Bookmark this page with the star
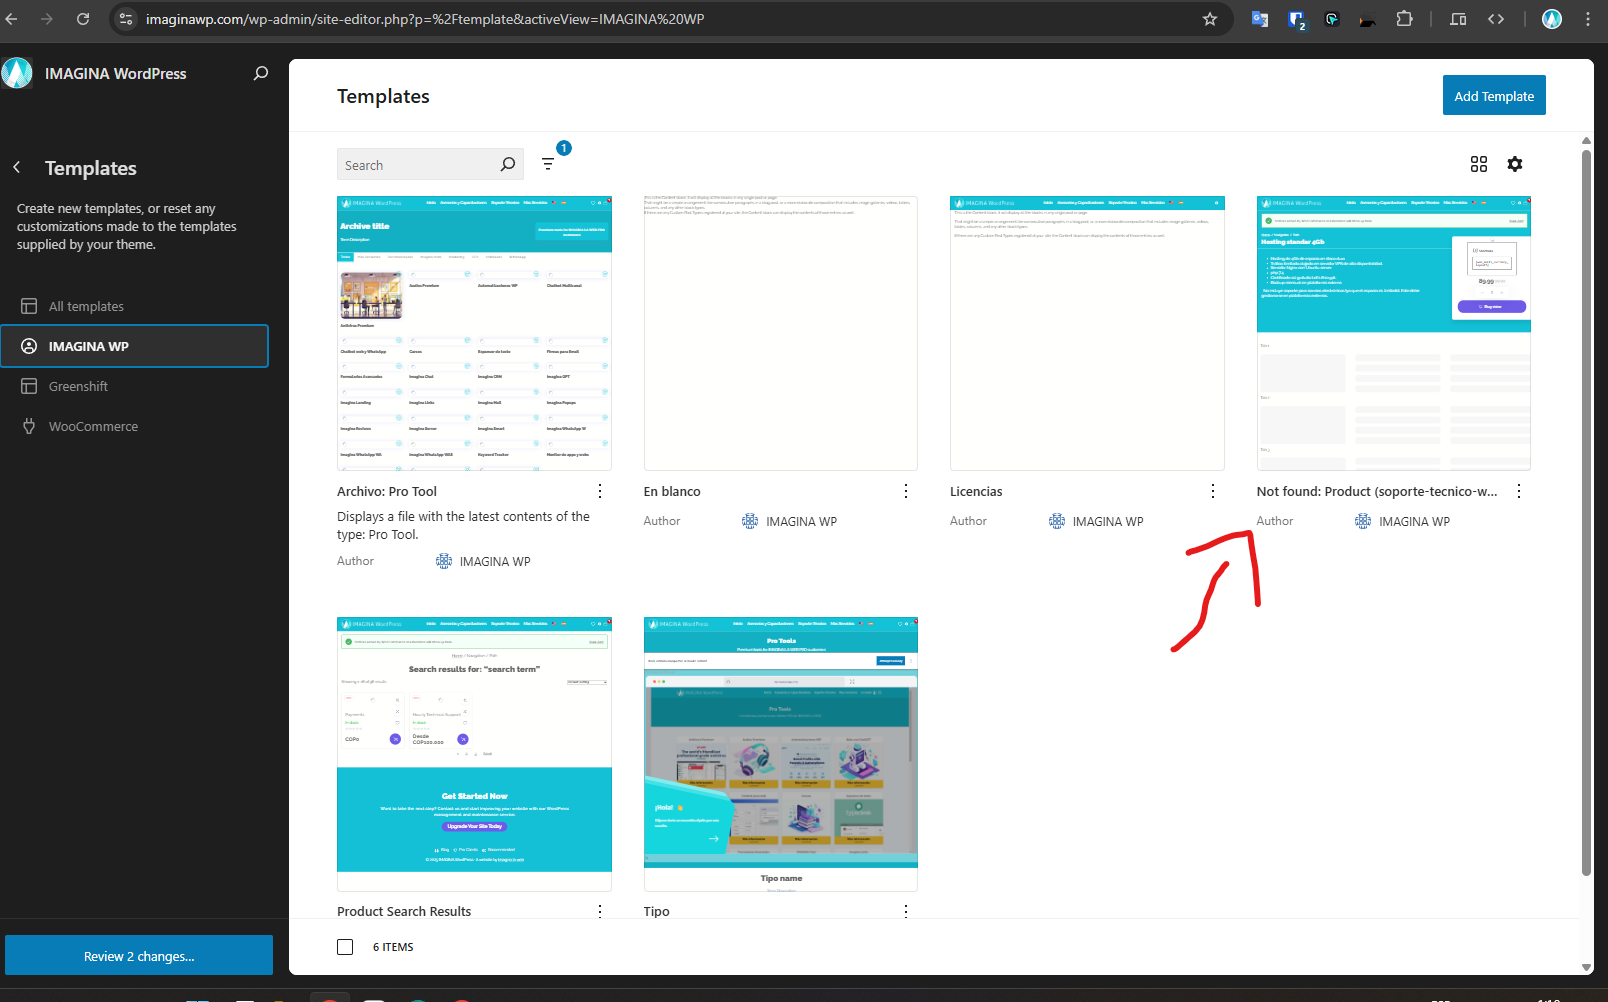The image size is (1608, 1002). point(1210,19)
